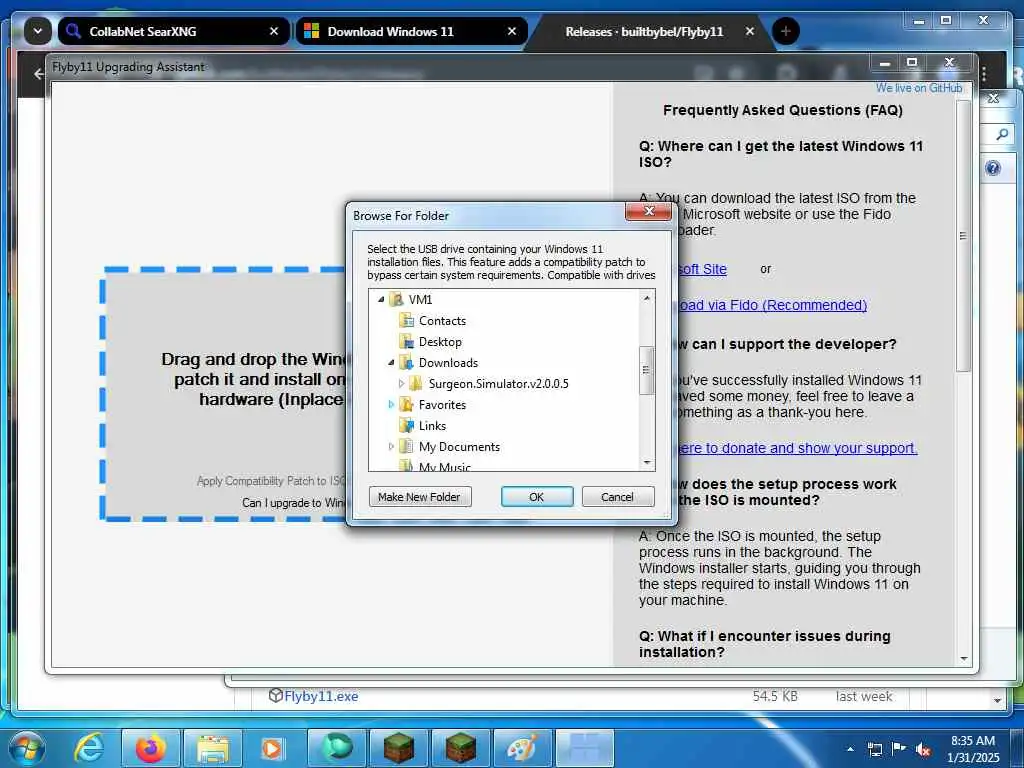Viewport: 1024px width, 768px height.
Task: Collapse the VM1 tree node
Action: point(381,299)
